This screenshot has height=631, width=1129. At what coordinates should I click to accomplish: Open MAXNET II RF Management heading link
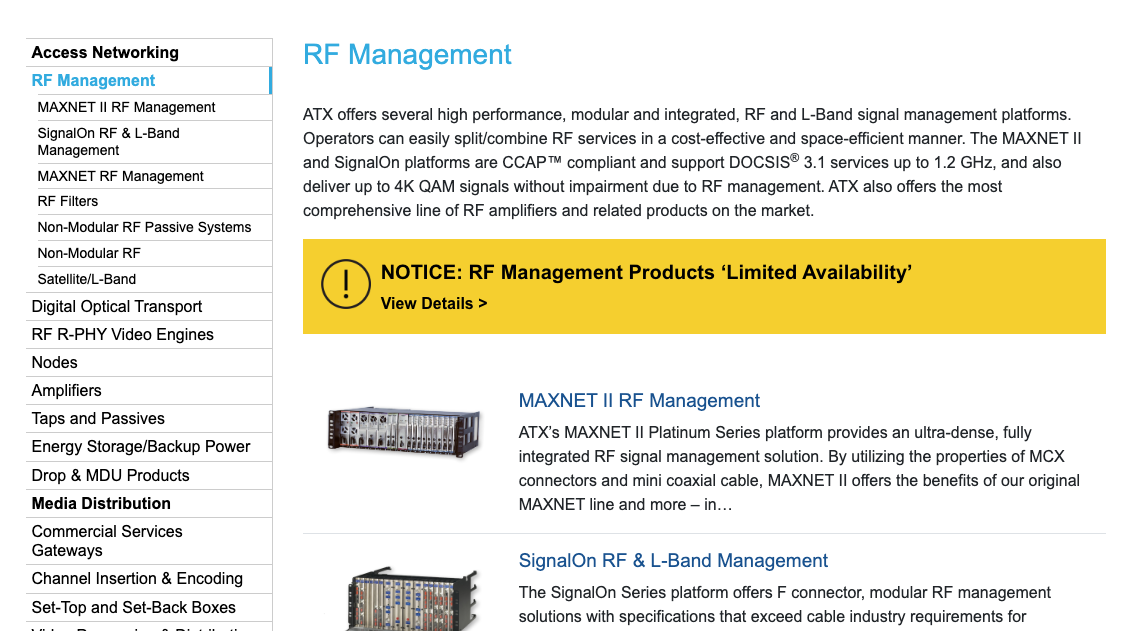coord(639,401)
